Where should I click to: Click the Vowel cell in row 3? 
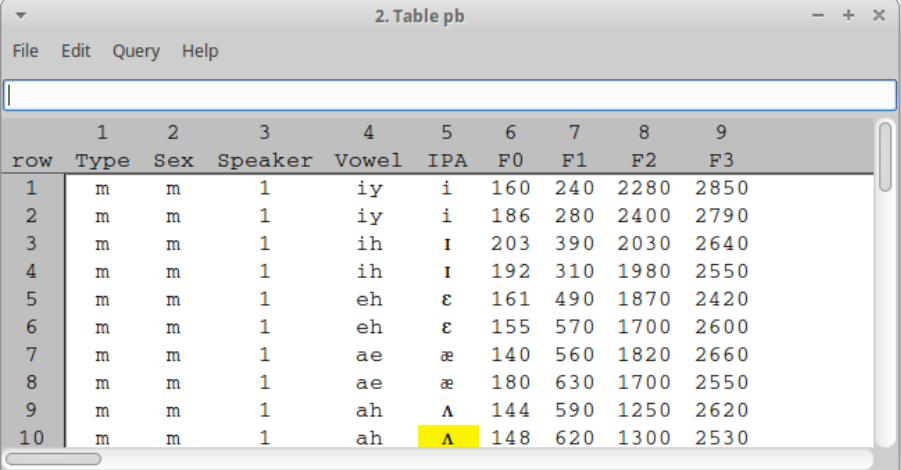[x=369, y=244]
